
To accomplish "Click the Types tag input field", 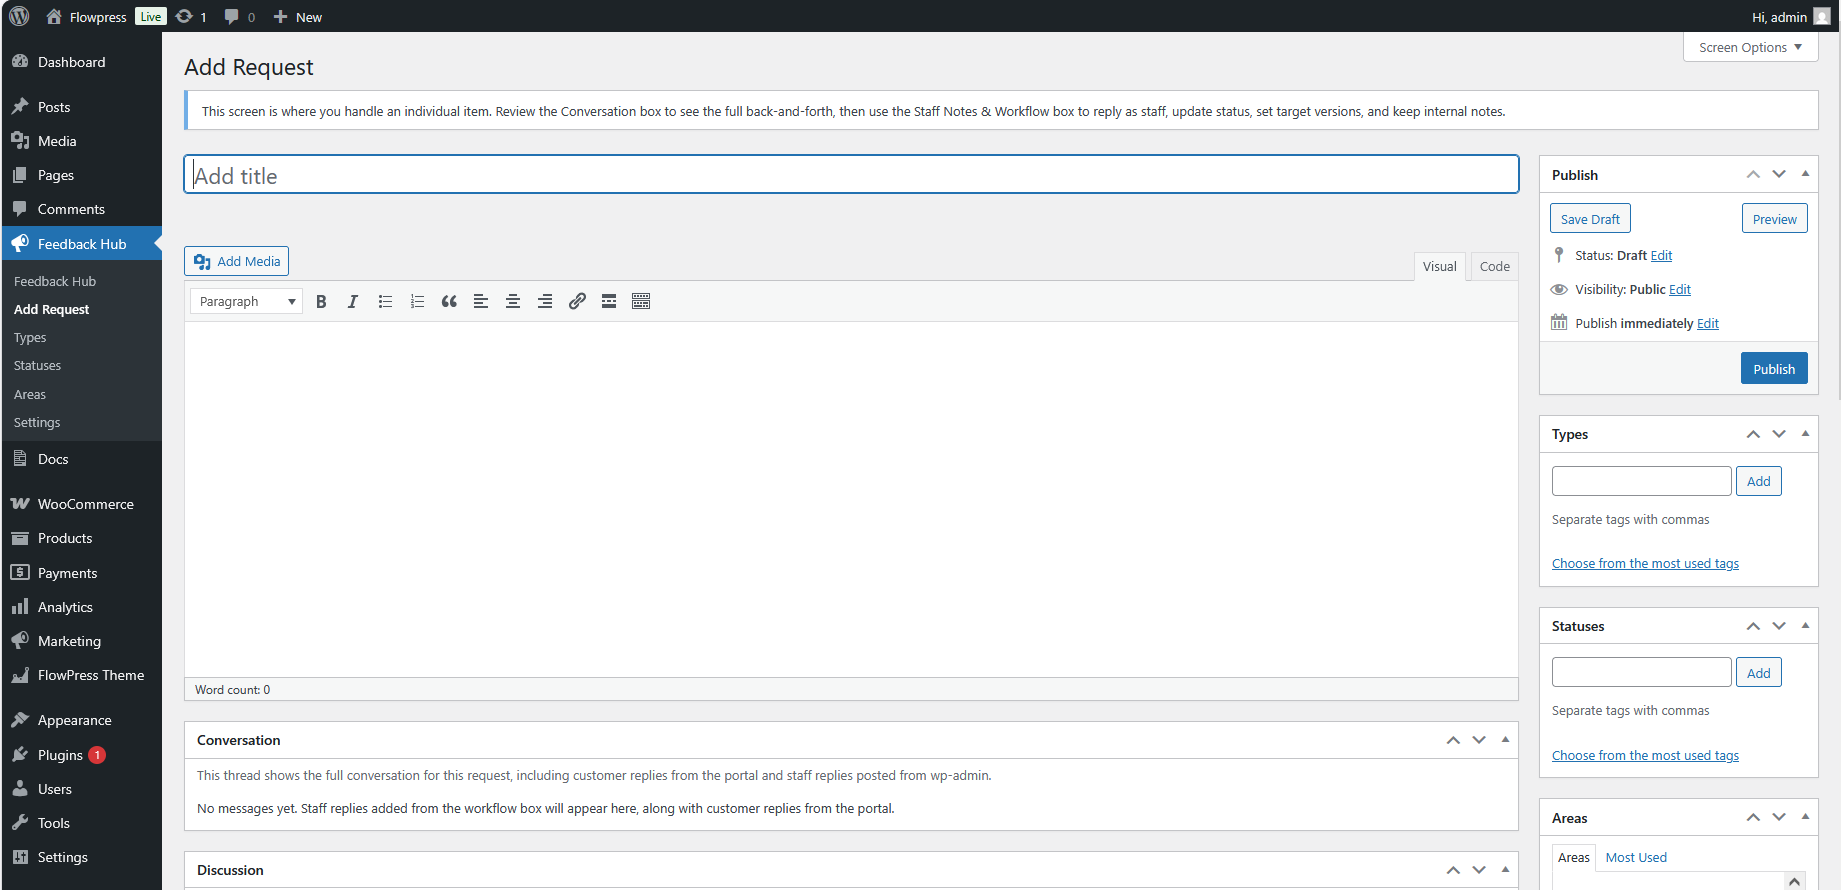I will point(1641,481).
